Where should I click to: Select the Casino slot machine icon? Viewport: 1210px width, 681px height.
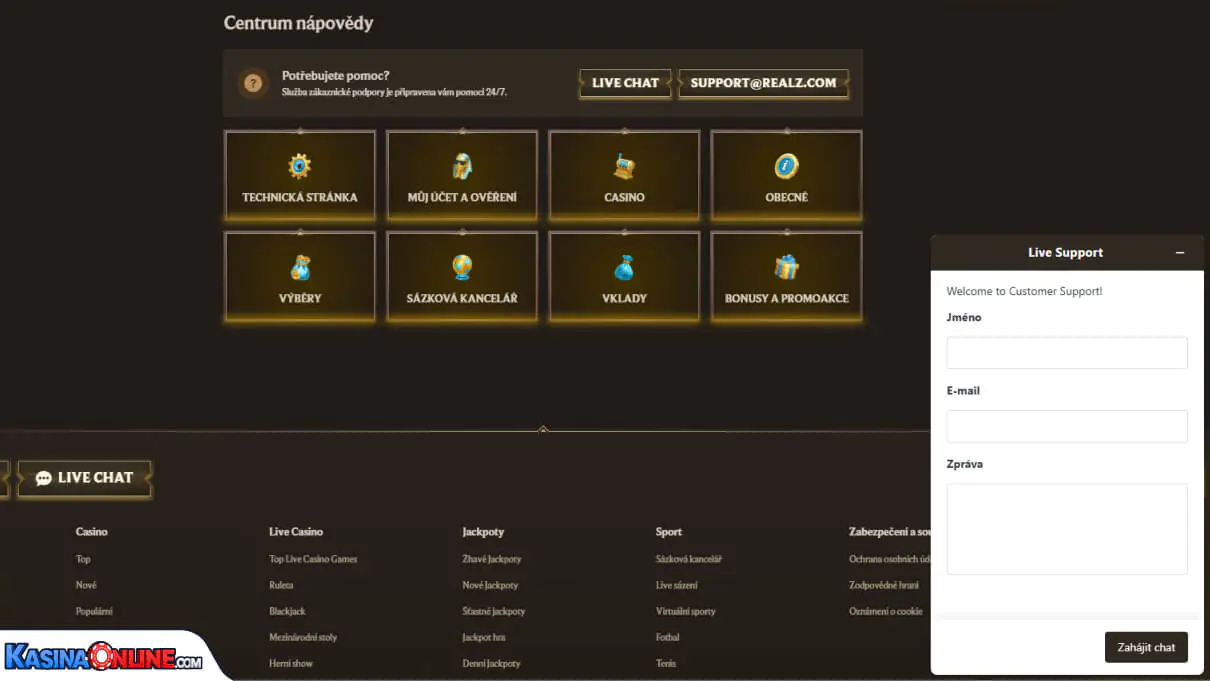point(624,166)
